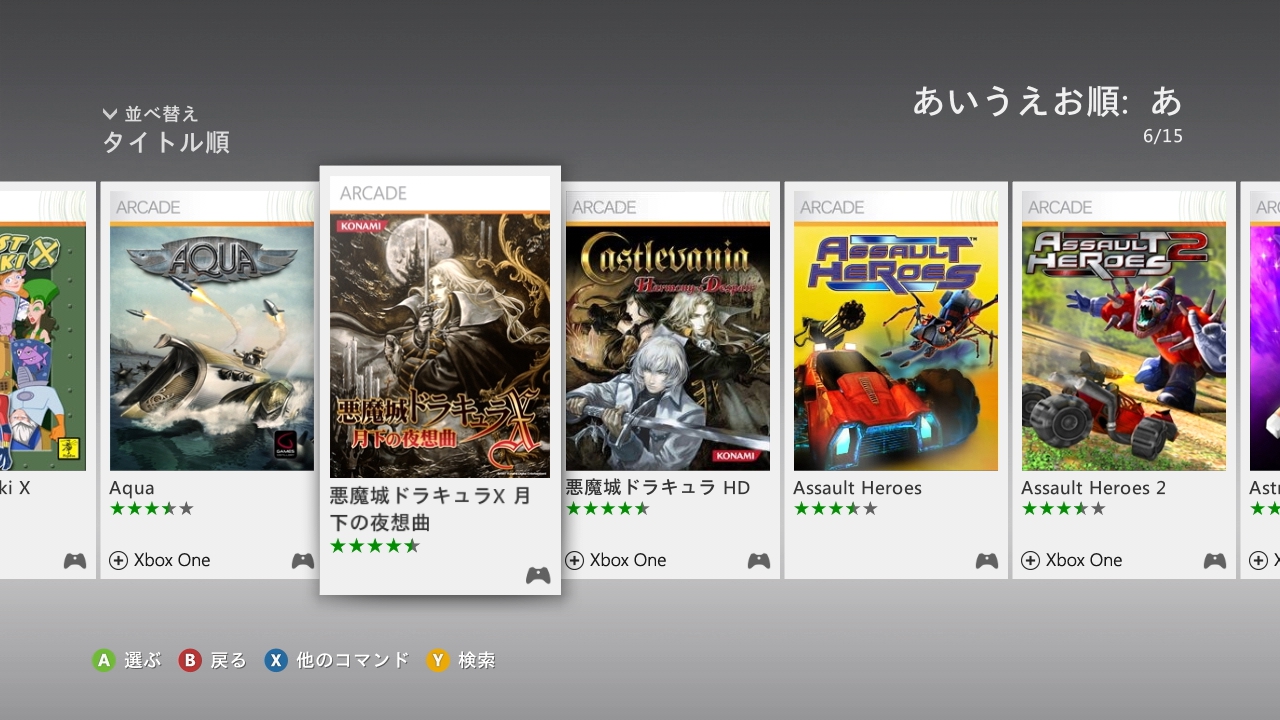Screen dimensions: 1280x720
Task: Click star rating under Assault Heroes 2
Action: (1063, 509)
